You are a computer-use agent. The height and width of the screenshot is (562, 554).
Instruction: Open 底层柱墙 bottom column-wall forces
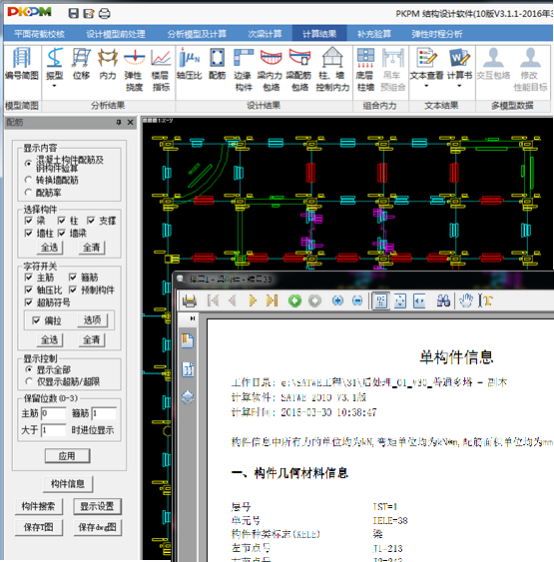(366, 70)
